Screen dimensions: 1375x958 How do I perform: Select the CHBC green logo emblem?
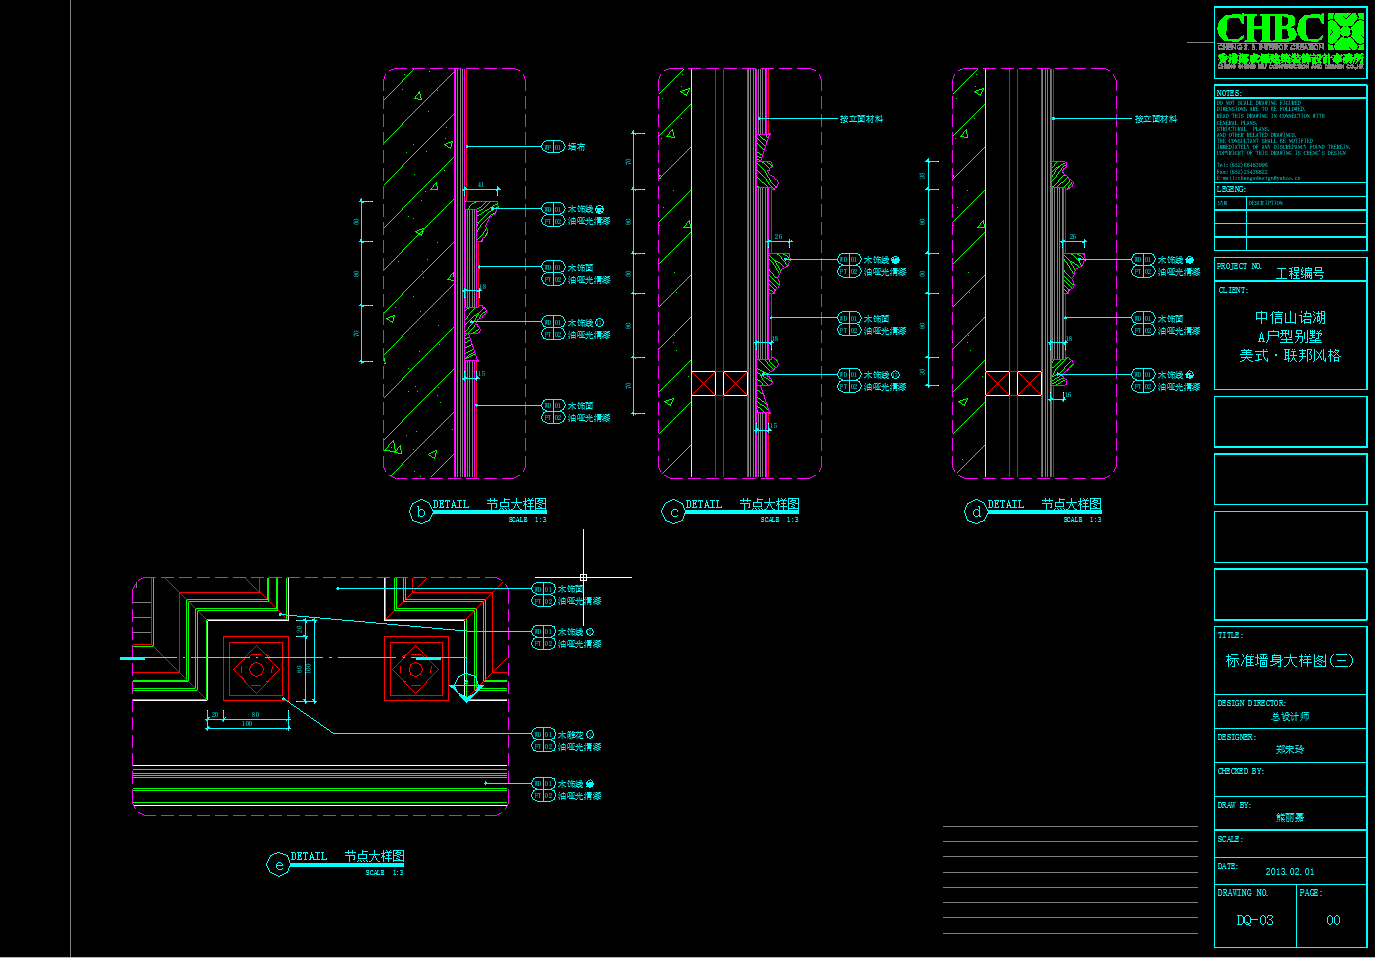click(x=1345, y=31)
